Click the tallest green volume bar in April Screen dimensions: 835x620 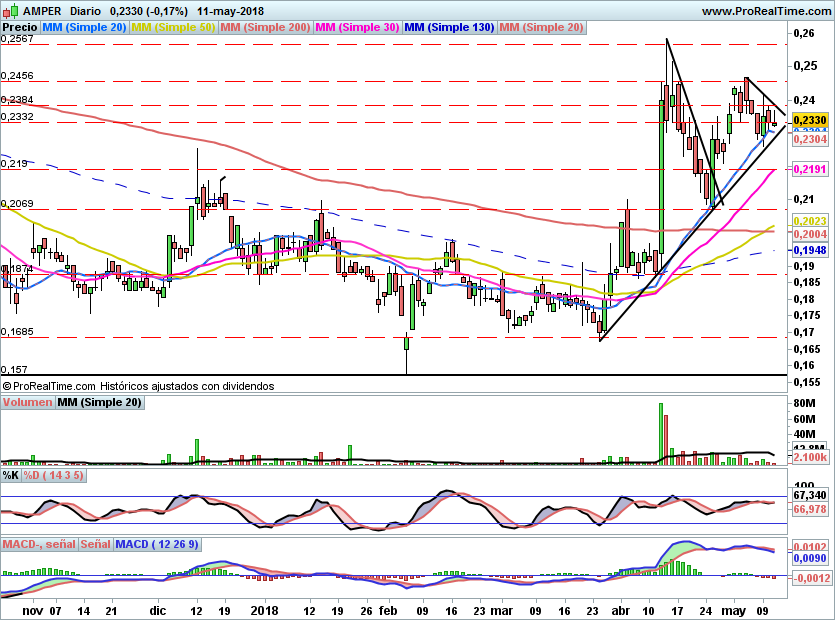pyautogui.click(x=661, y=434)
